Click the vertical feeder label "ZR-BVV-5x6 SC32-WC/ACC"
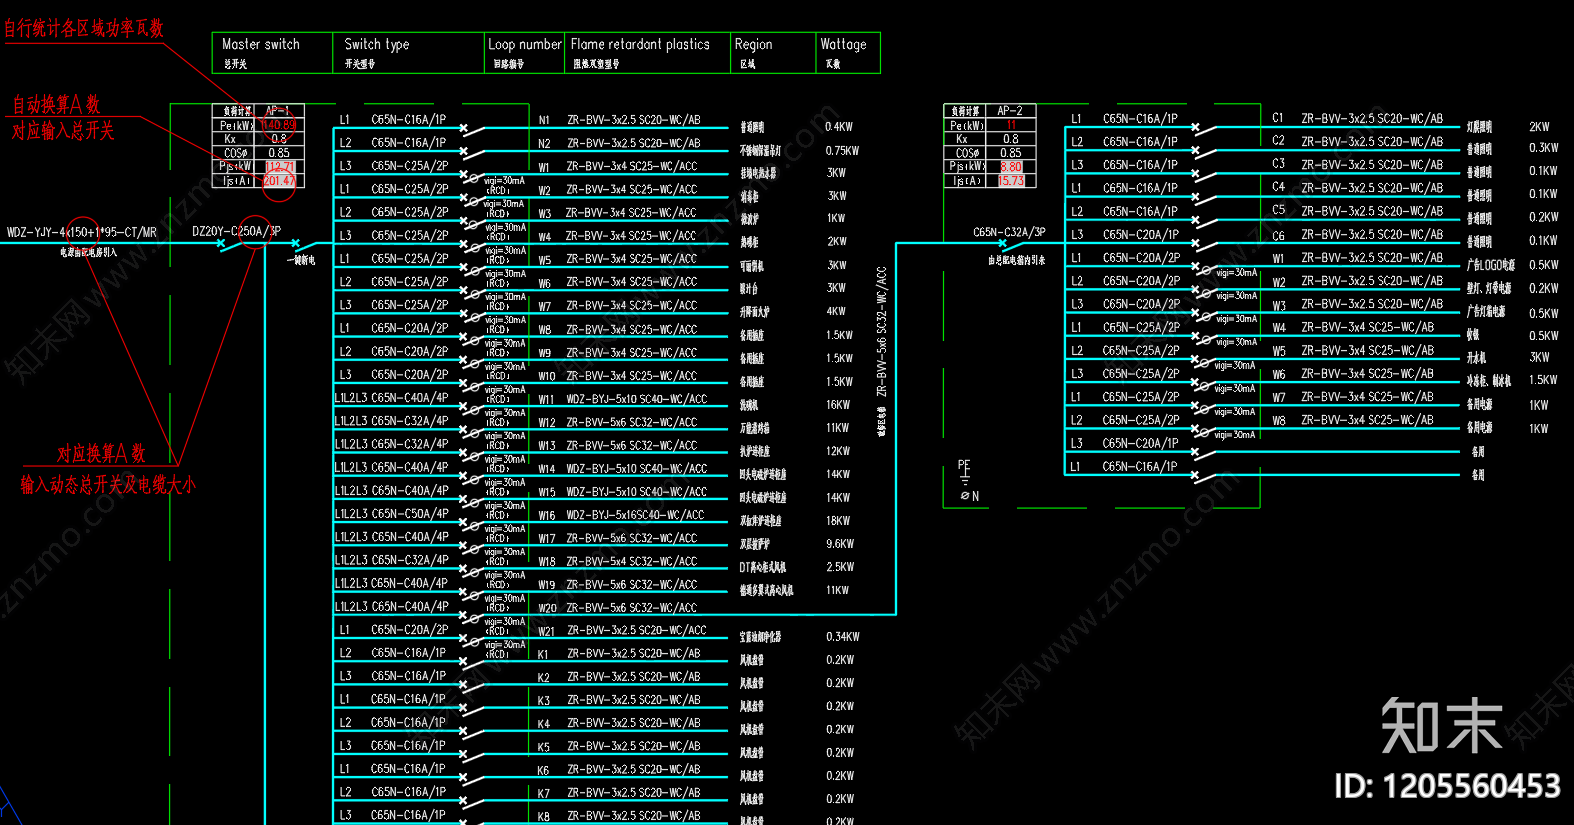1574x825 pixels. click(882, 331)
